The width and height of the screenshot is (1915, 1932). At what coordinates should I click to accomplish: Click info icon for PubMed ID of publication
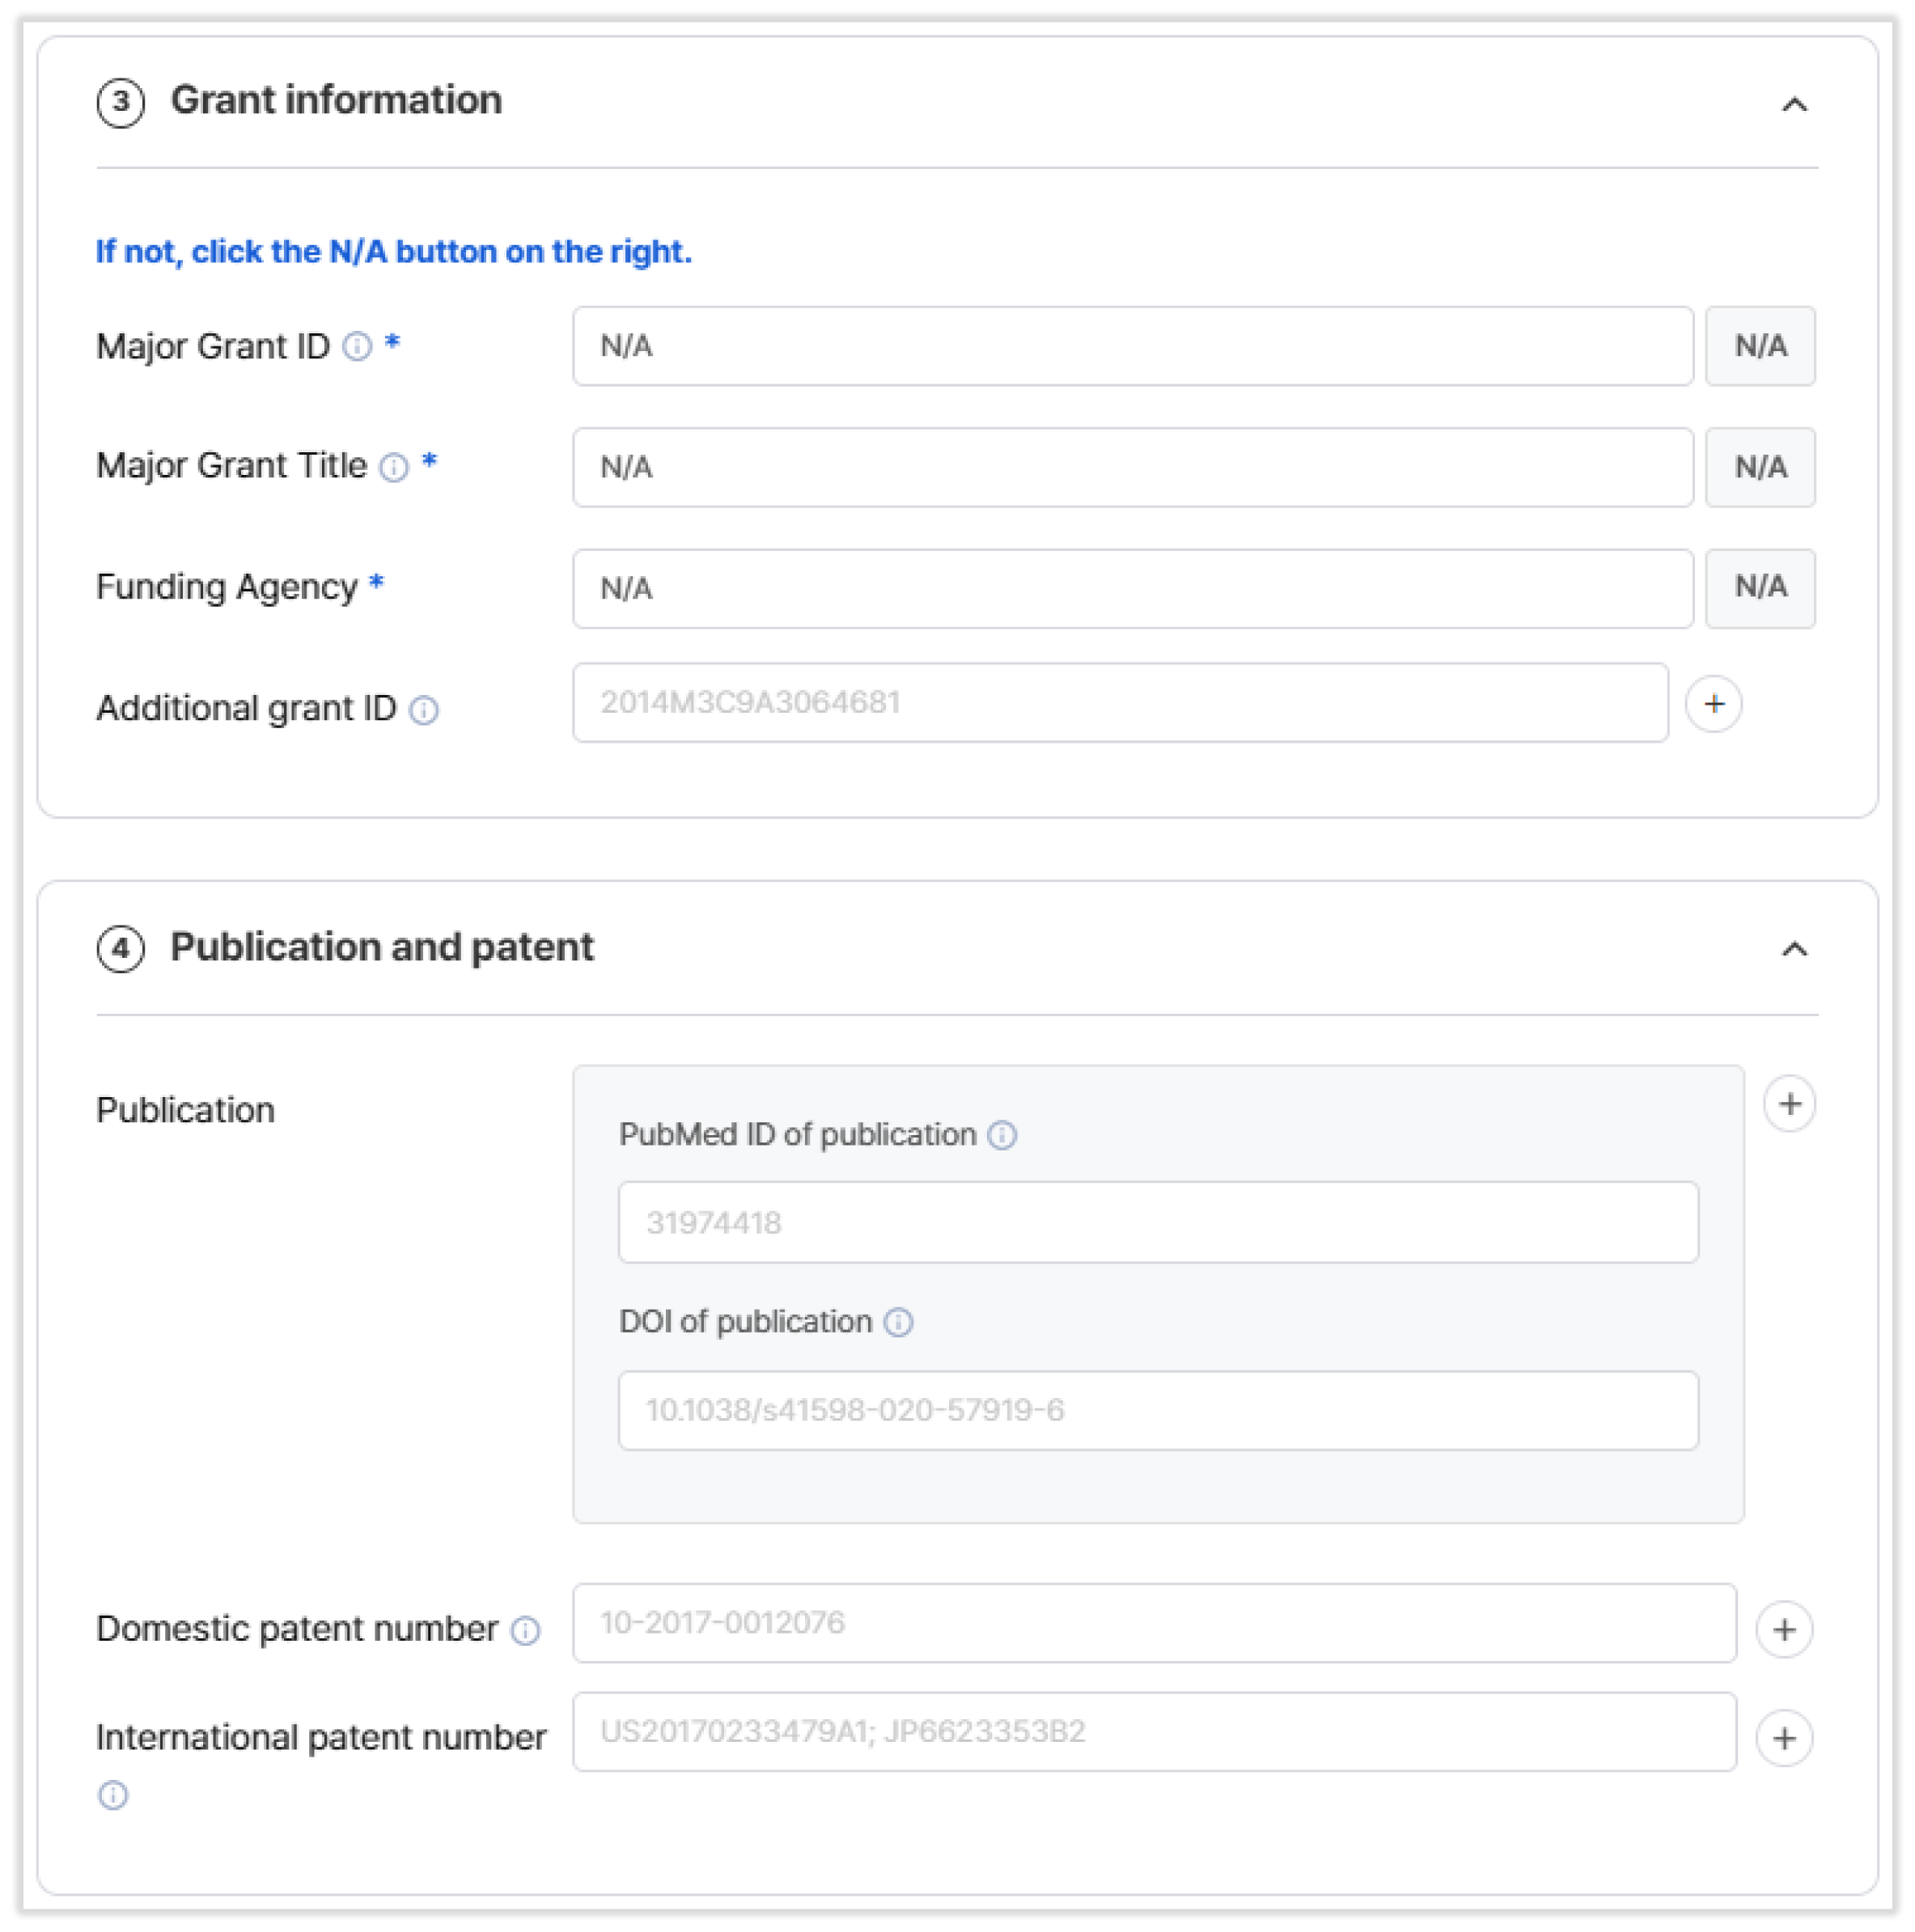[x=1002, y=1135]
